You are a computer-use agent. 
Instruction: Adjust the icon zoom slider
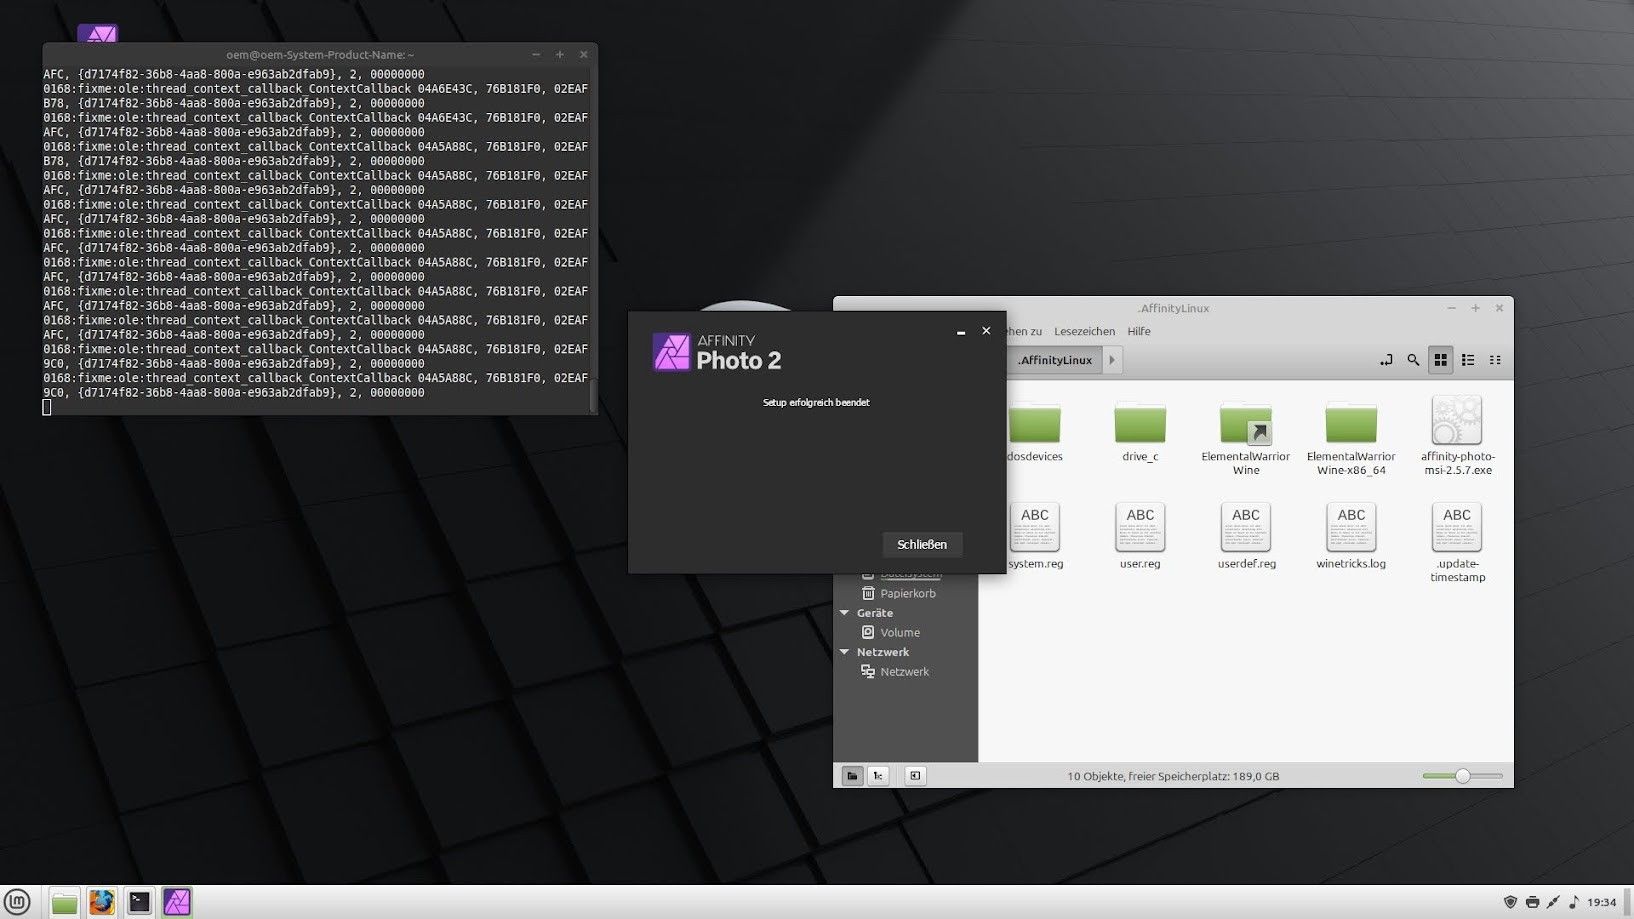click(x=1462, y=776)
